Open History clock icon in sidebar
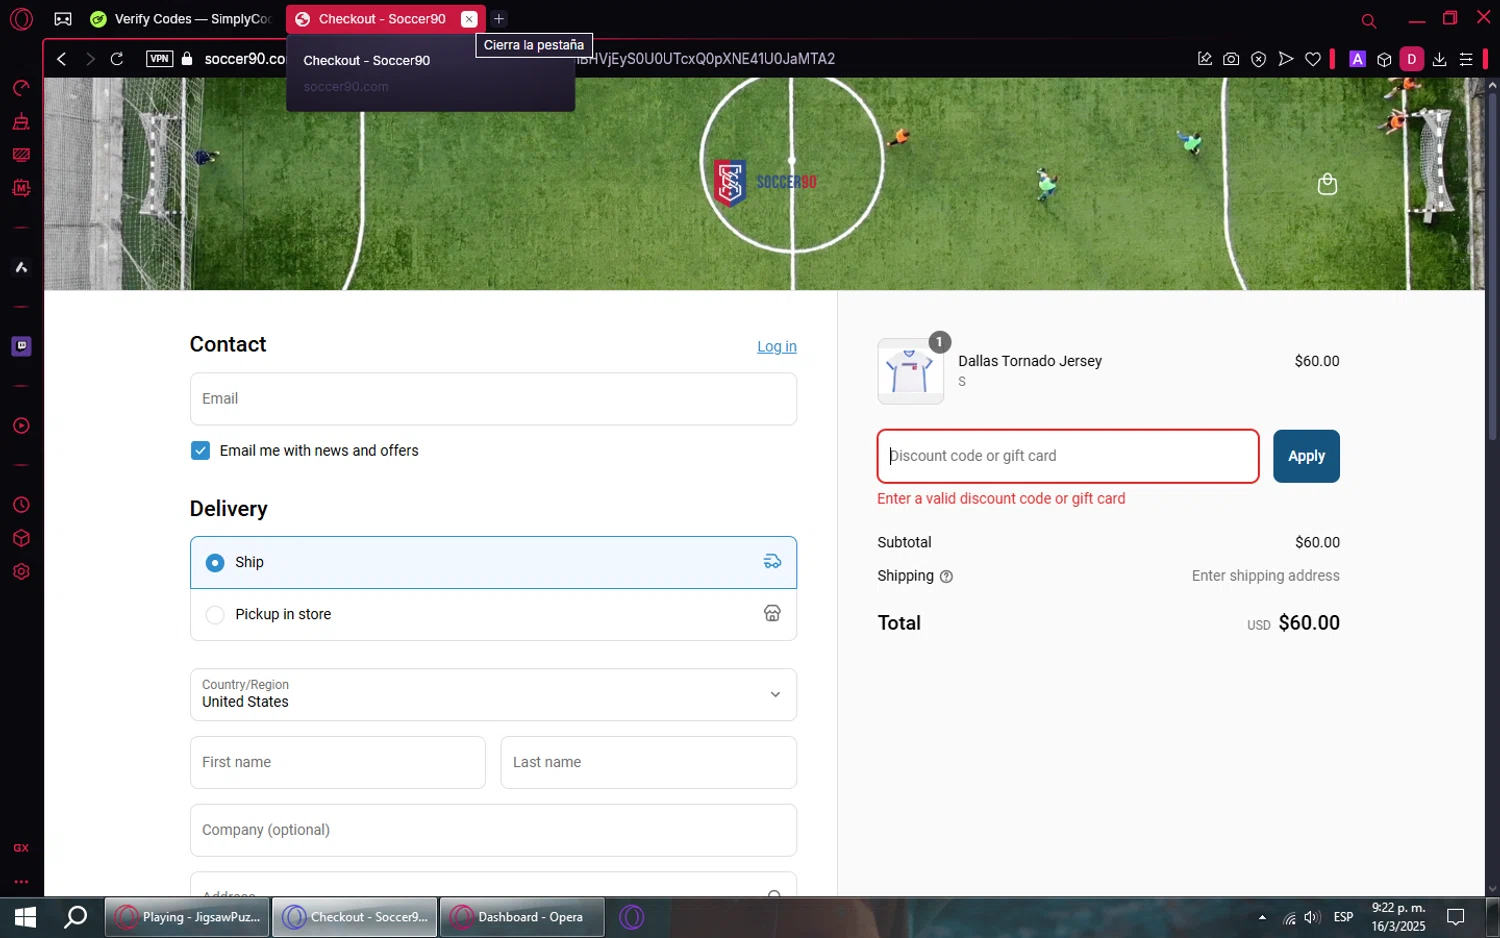 tap(21, 505)
